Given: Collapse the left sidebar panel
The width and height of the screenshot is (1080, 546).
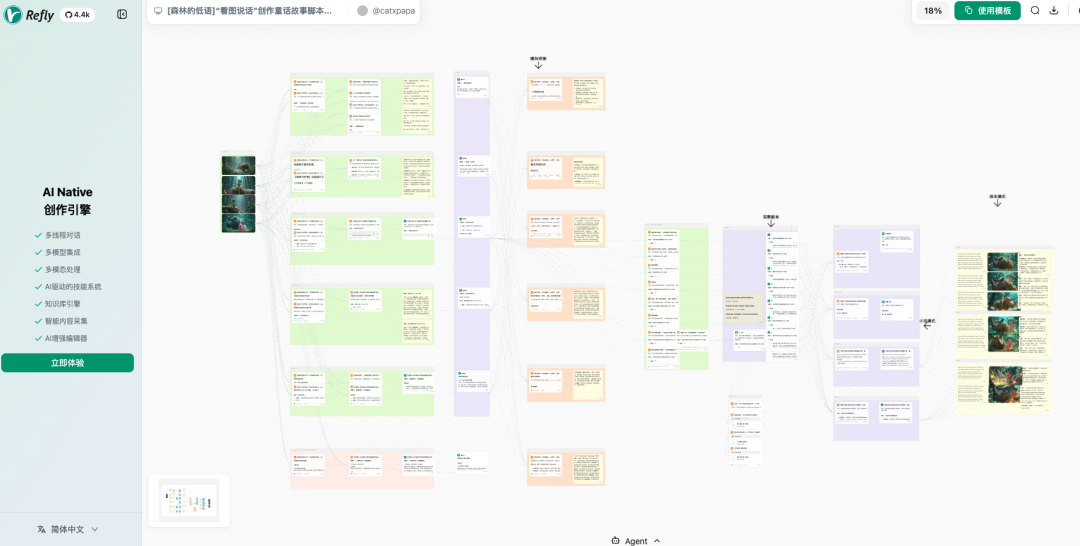Looking at the screenshot, I should click(122, 14).
